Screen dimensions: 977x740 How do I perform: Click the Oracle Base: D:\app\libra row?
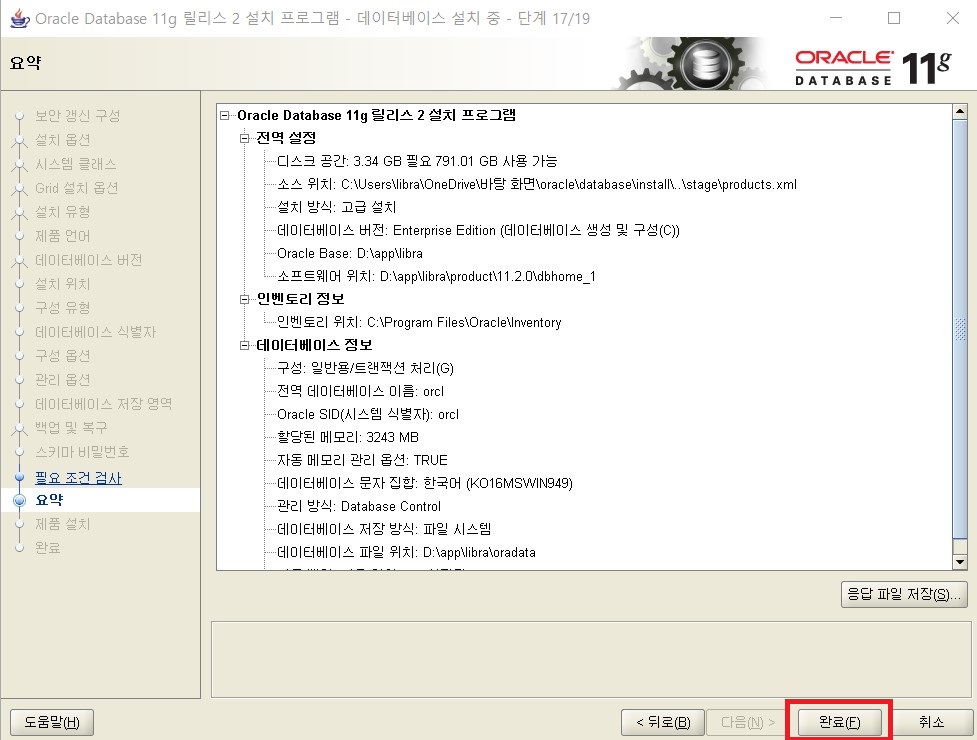[350, 254]
